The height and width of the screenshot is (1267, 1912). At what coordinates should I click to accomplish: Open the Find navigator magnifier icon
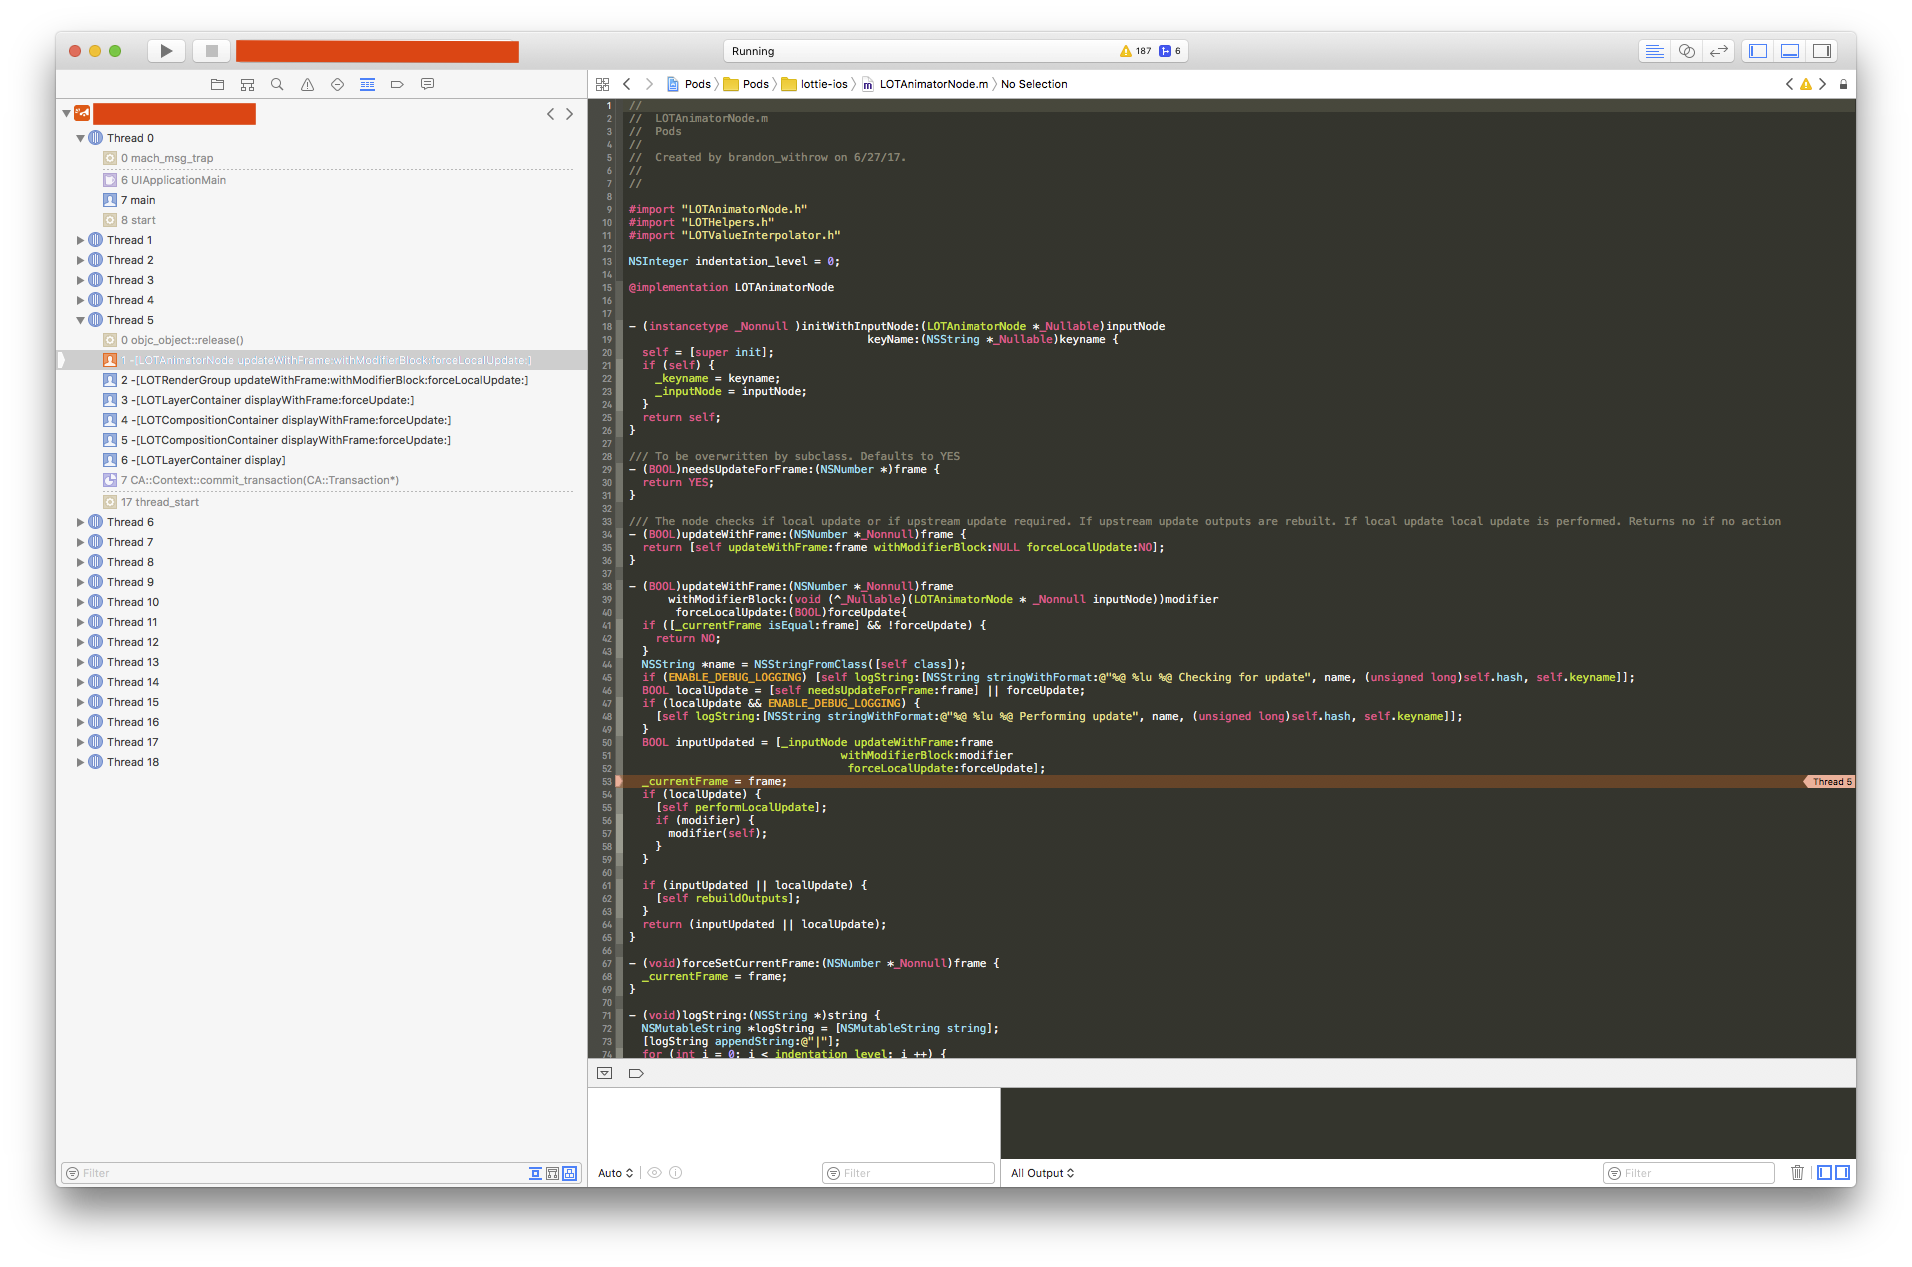(277, 85)
